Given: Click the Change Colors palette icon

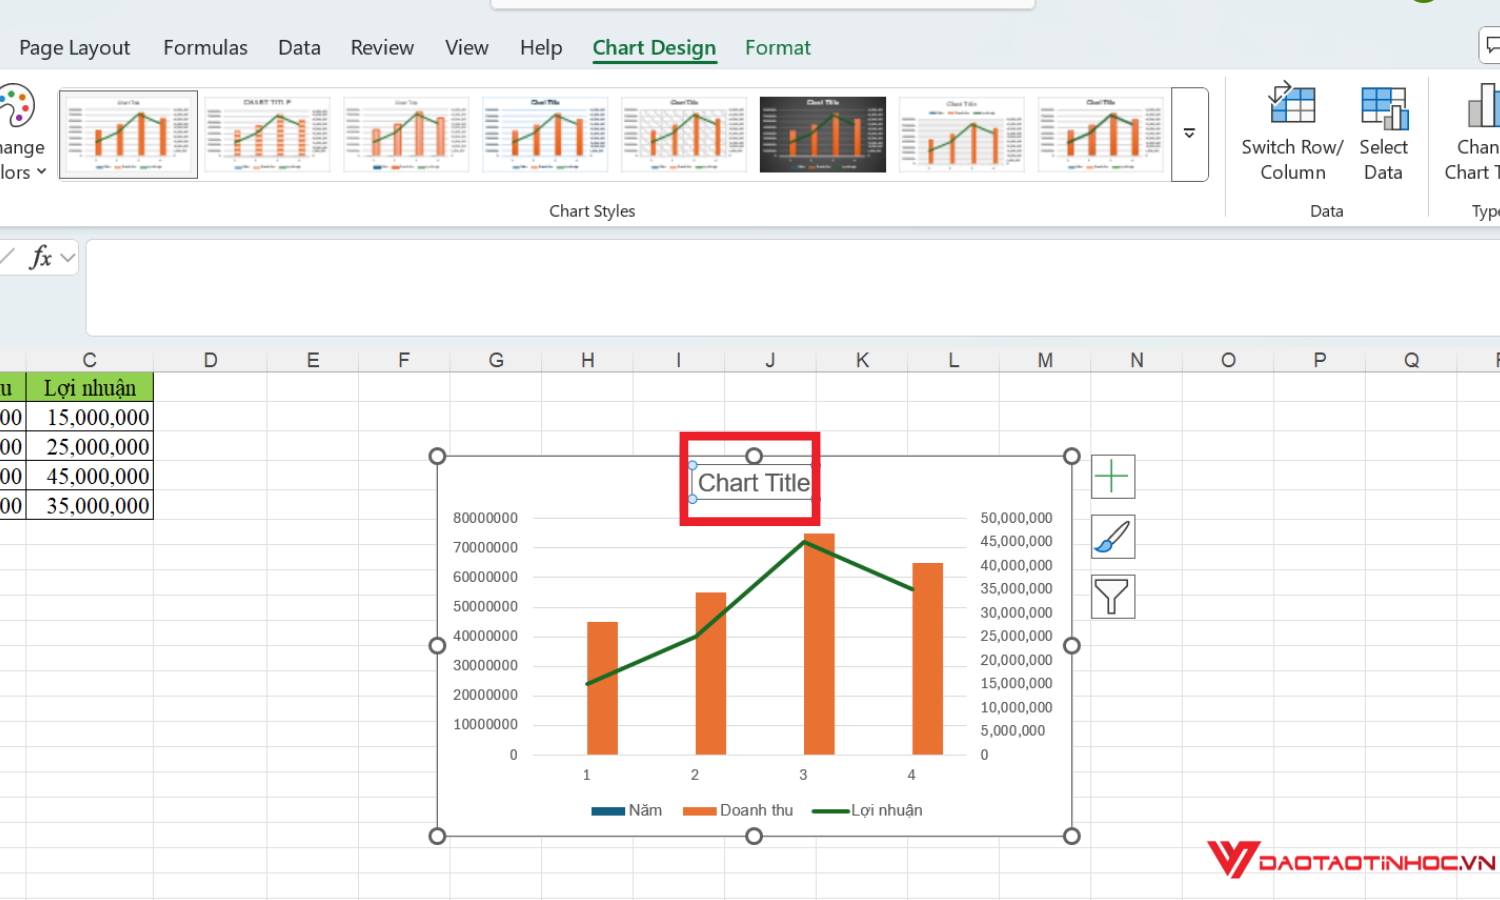Looking at the screenshot, I should [x=17, y=106].
